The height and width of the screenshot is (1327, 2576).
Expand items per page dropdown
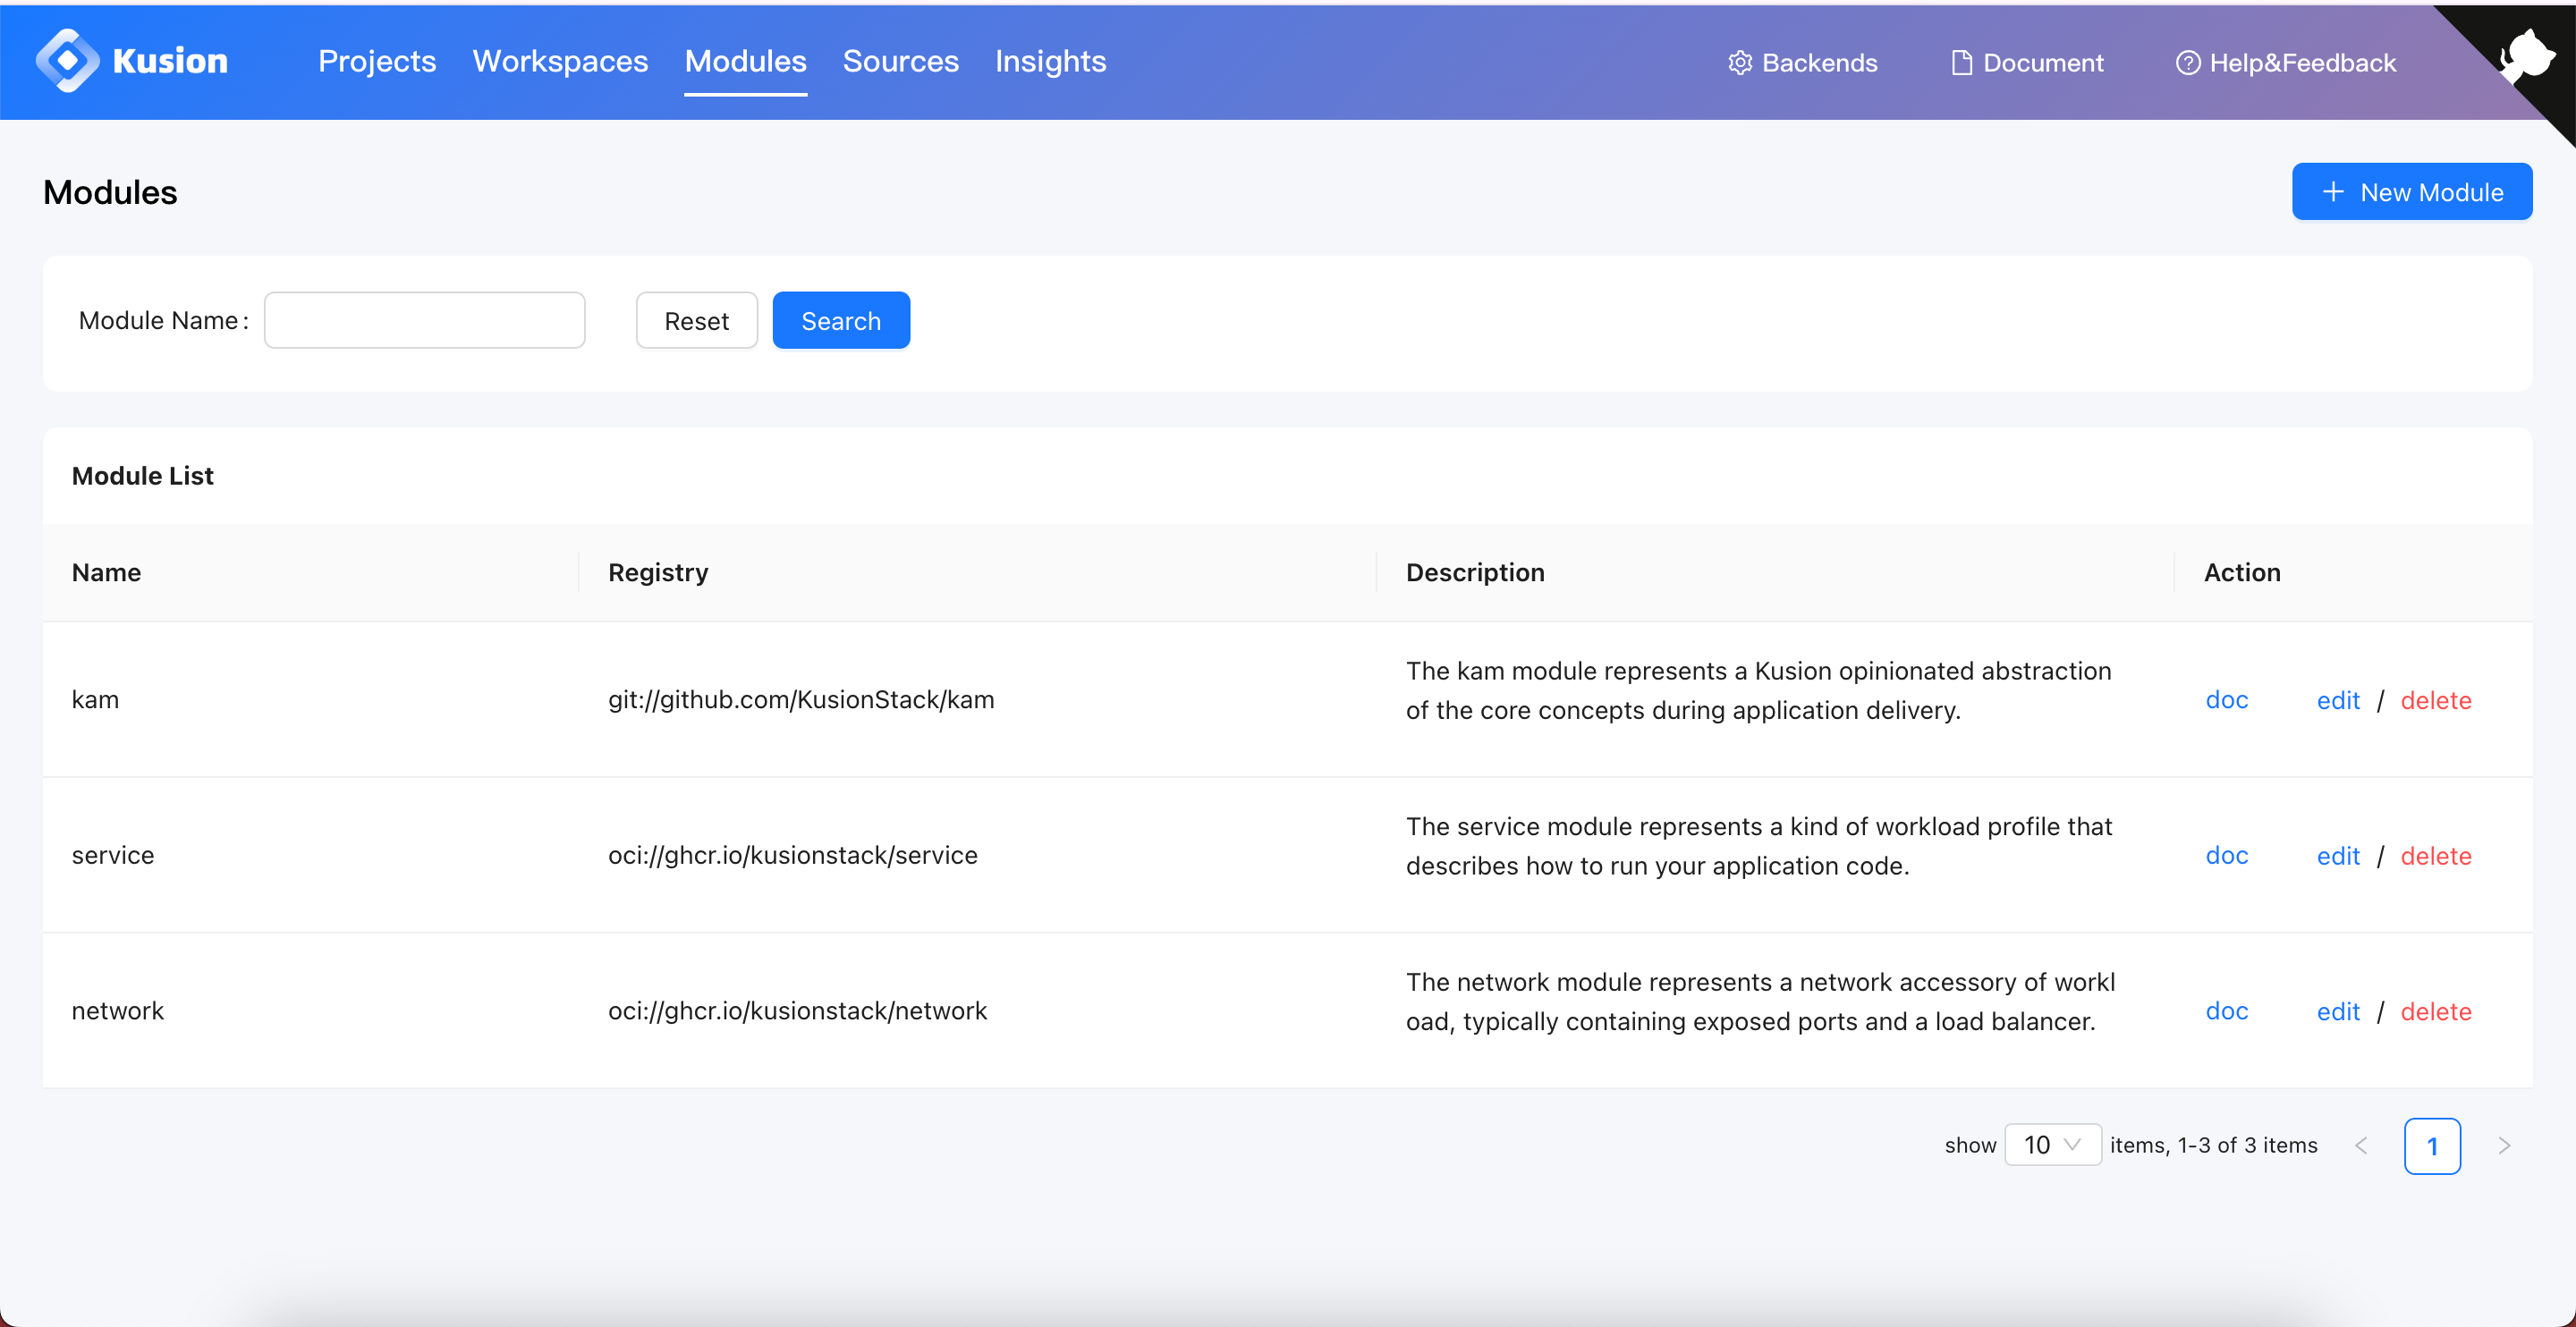pyautogui.click(x=2050, y=1145)
